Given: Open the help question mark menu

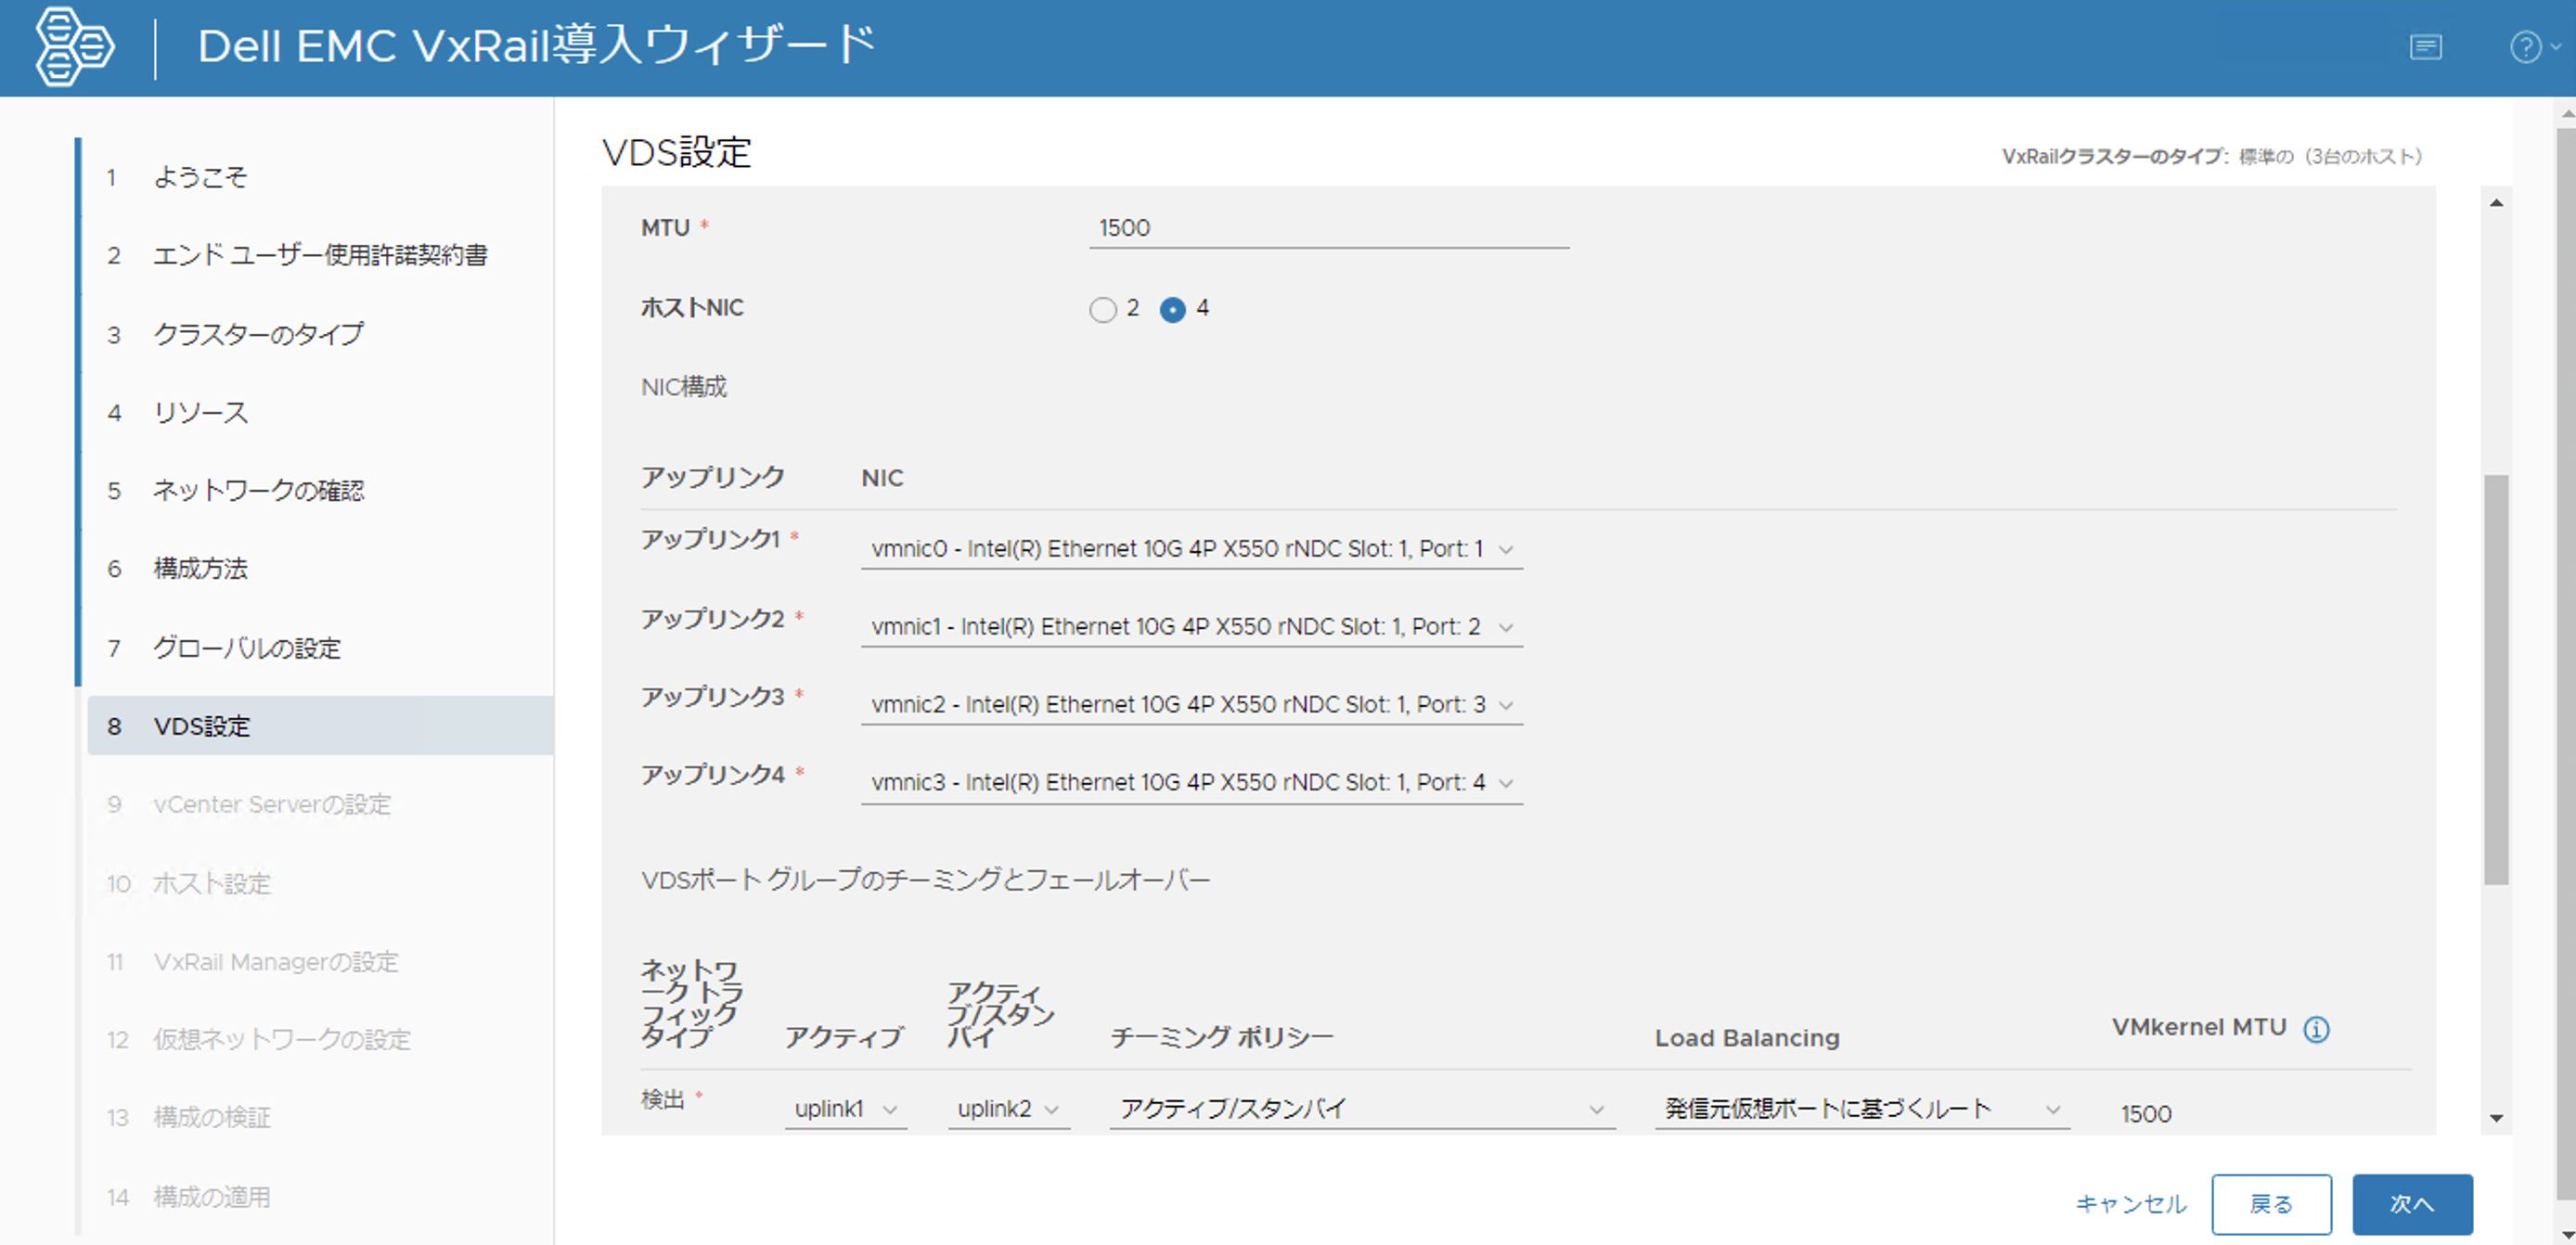Looking at the screenshot, I should coord(2527,47).
